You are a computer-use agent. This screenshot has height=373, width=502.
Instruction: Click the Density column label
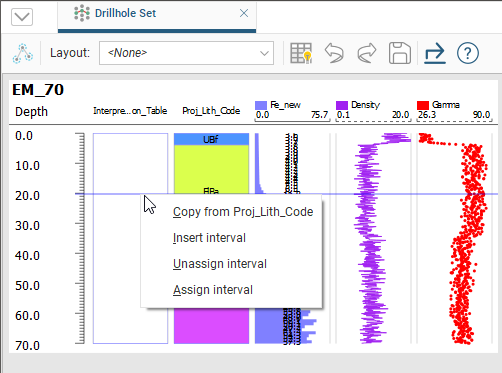(365, 105)
